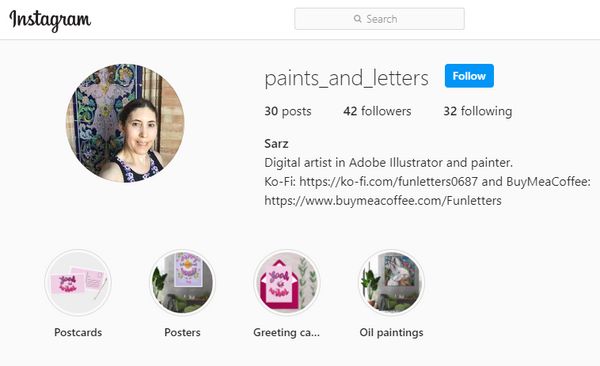Select the truncated Greeting ca... label
Screen dimensions: 600x366
(x=286, y=333)
